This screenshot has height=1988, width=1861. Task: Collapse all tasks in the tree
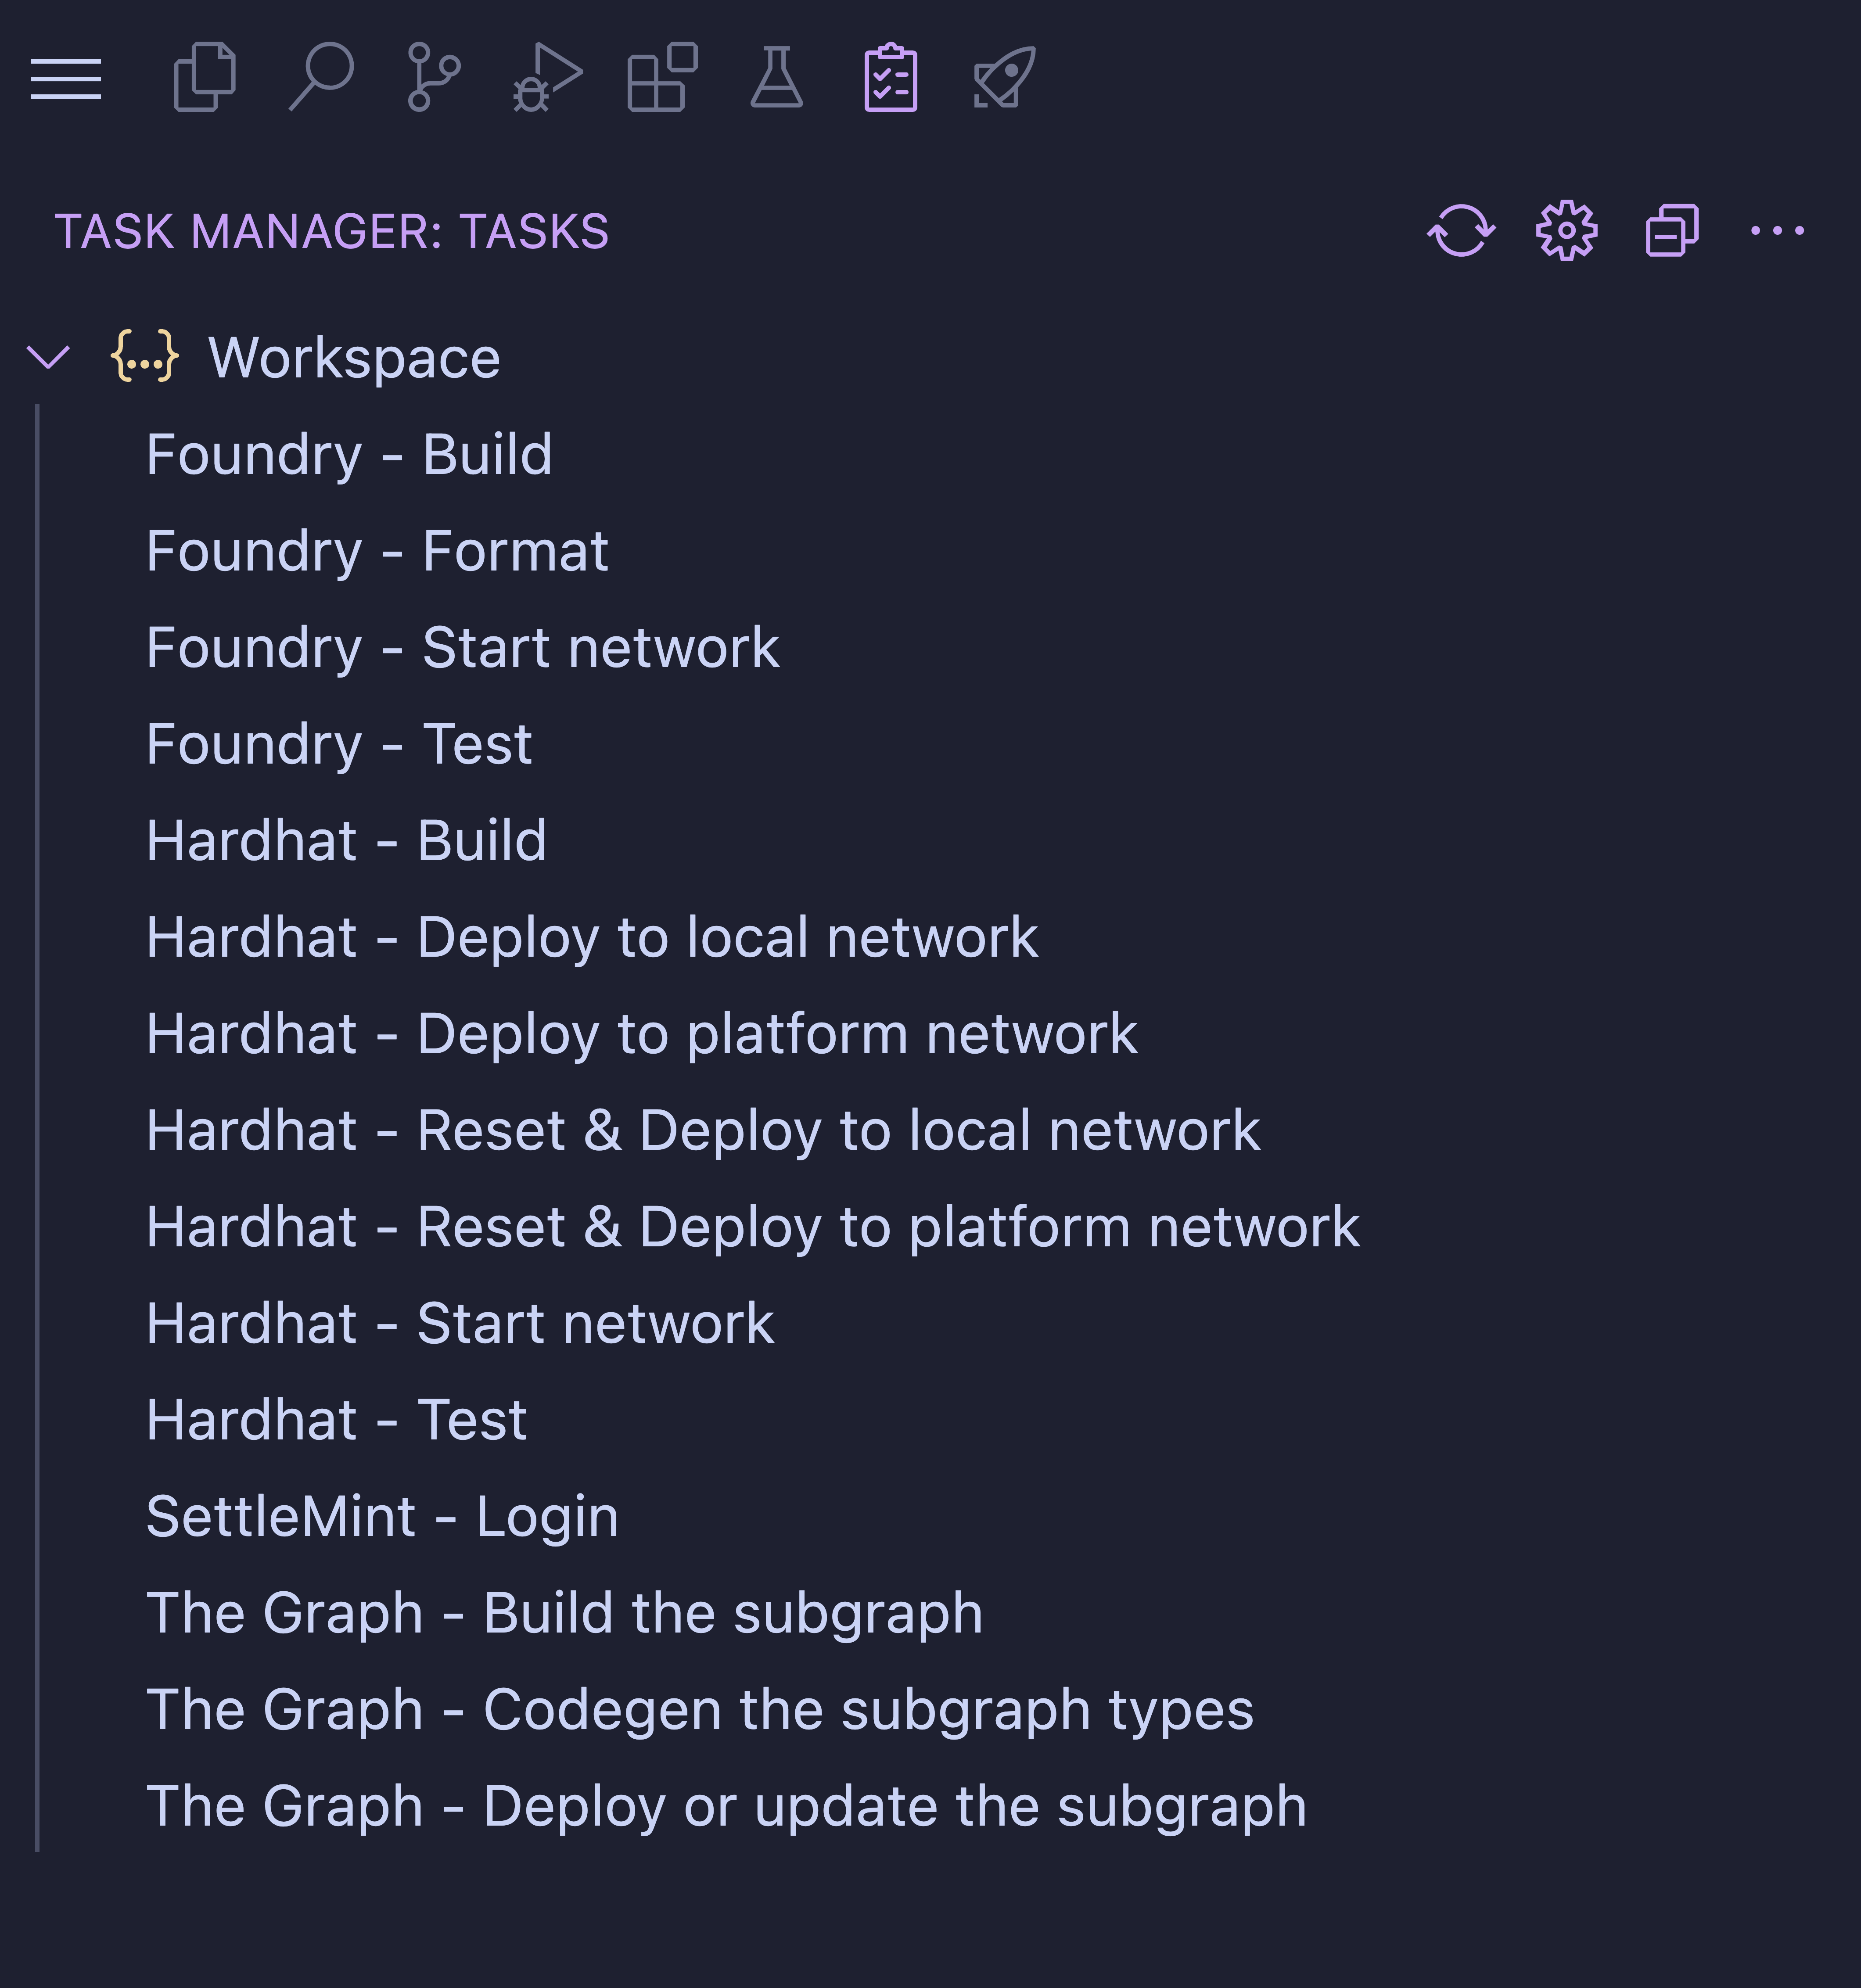(x=1672, y=231)
